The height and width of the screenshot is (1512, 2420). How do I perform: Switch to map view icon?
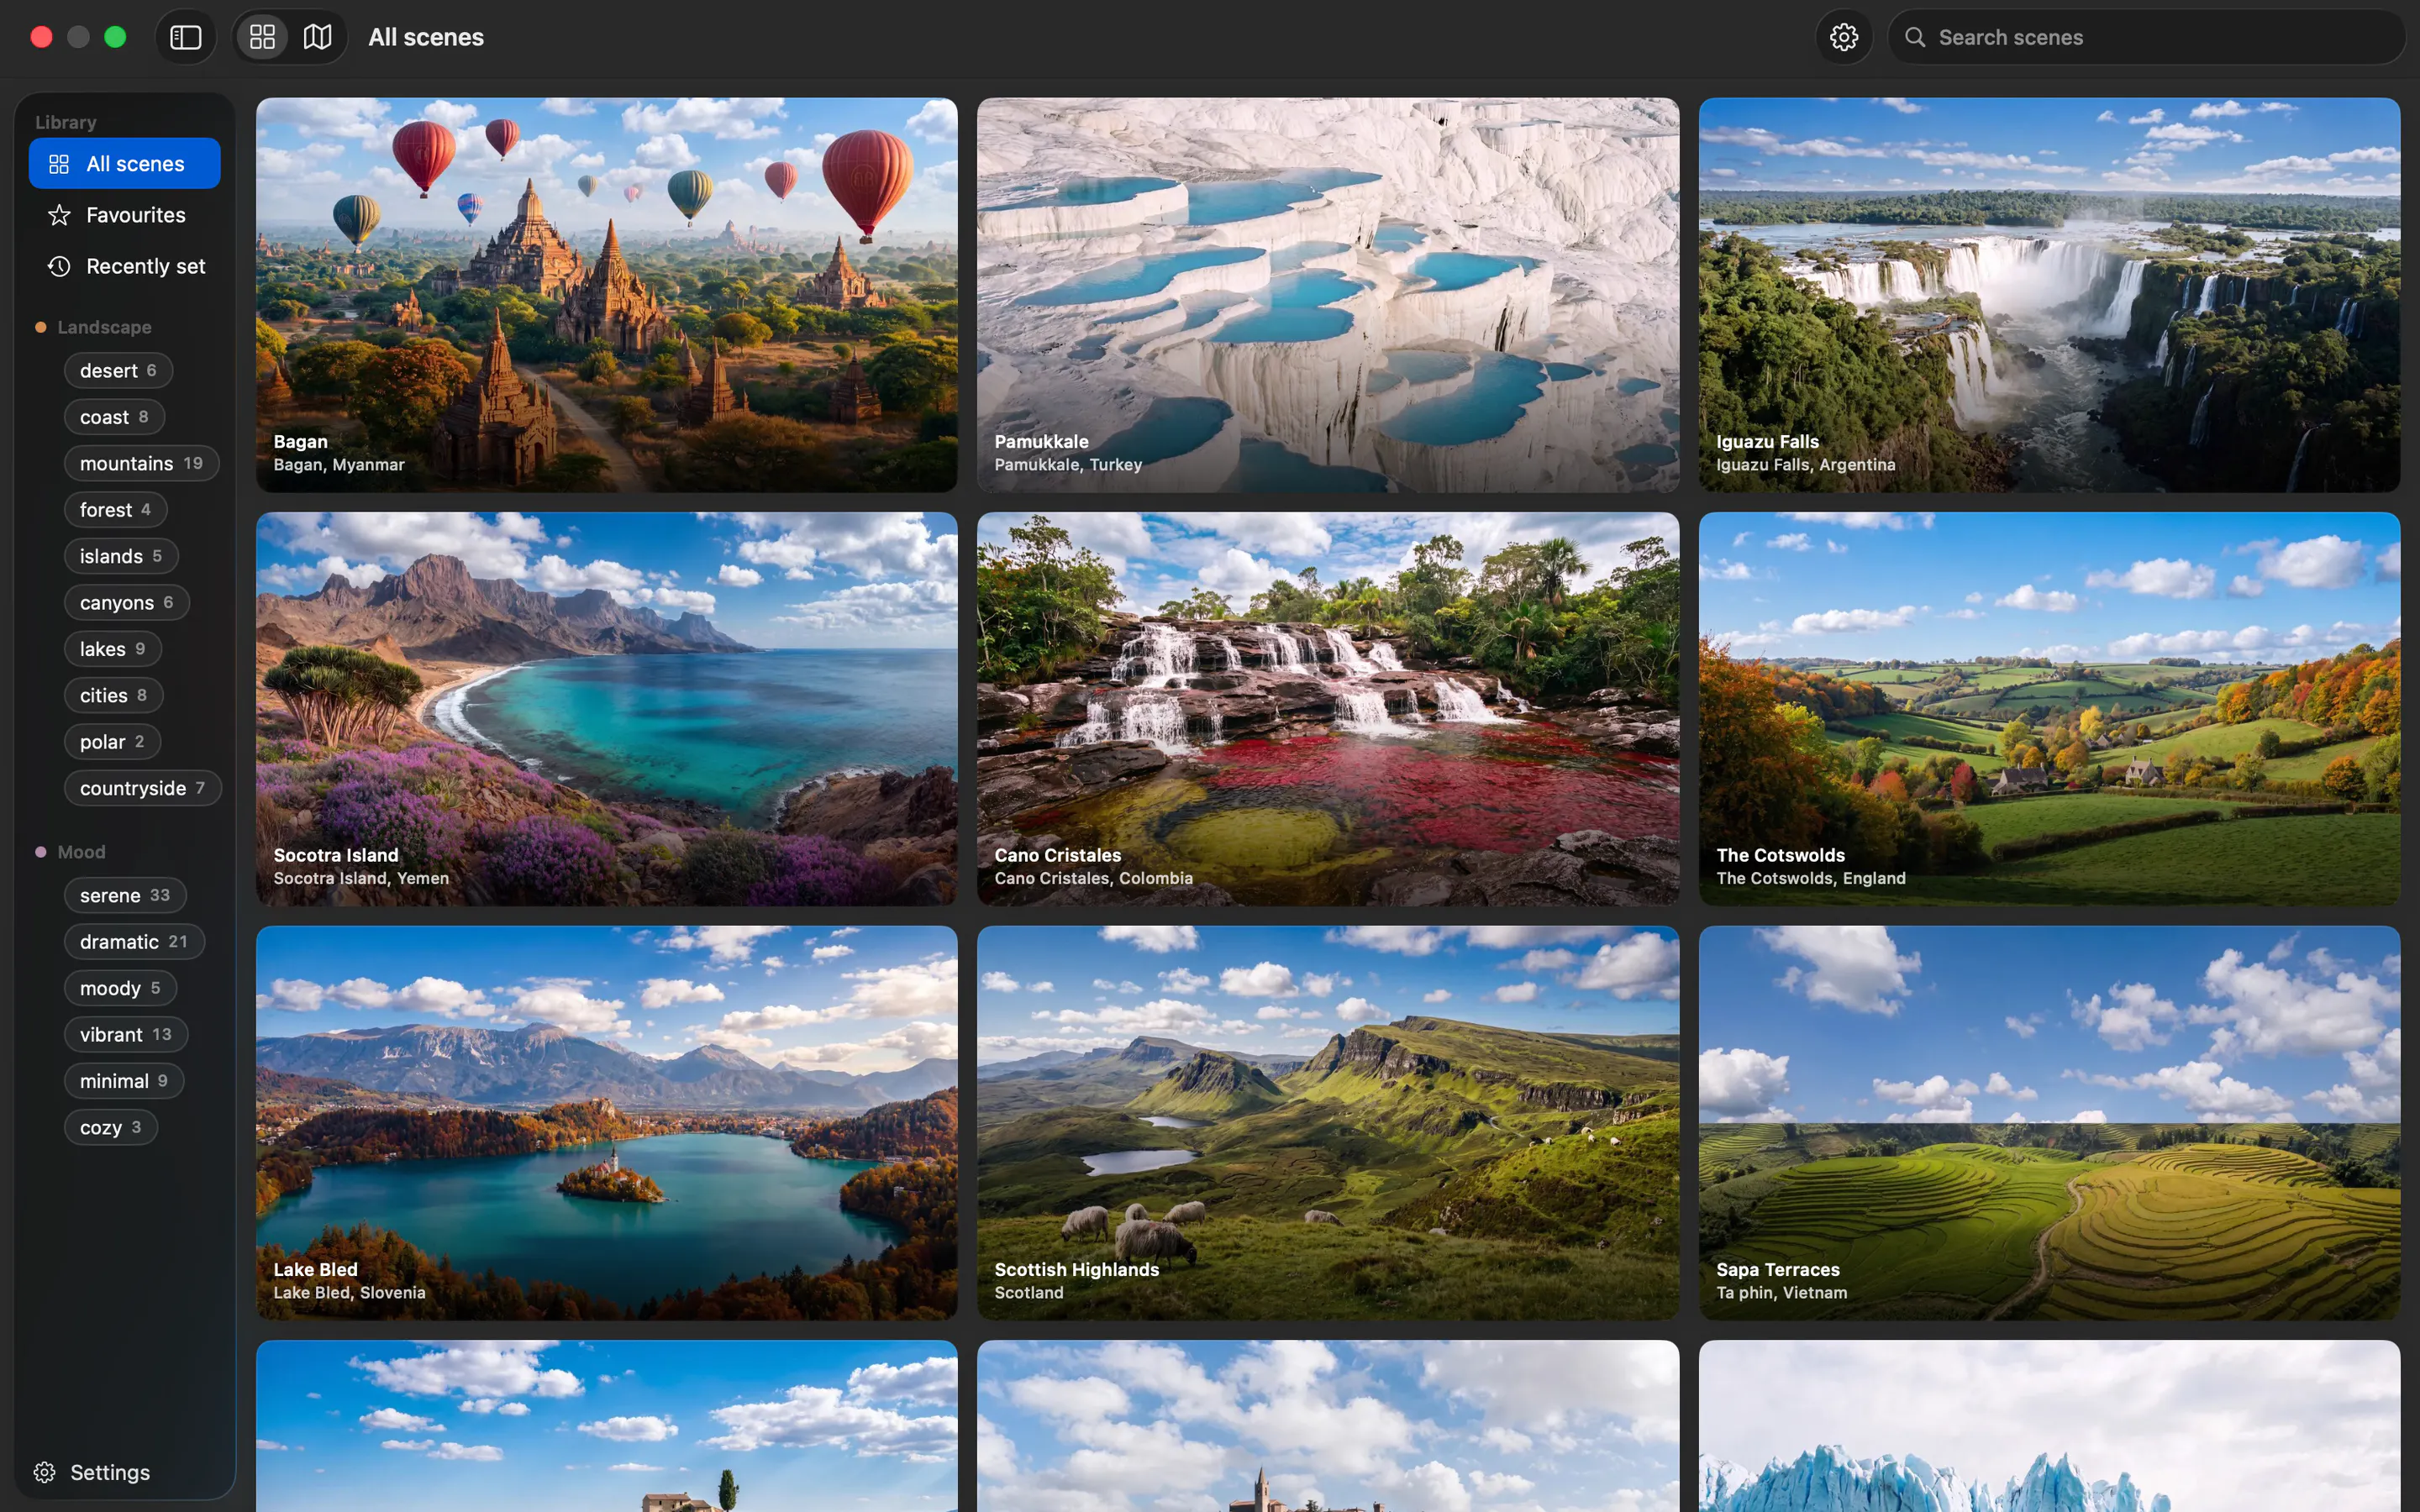coord(317,37)
